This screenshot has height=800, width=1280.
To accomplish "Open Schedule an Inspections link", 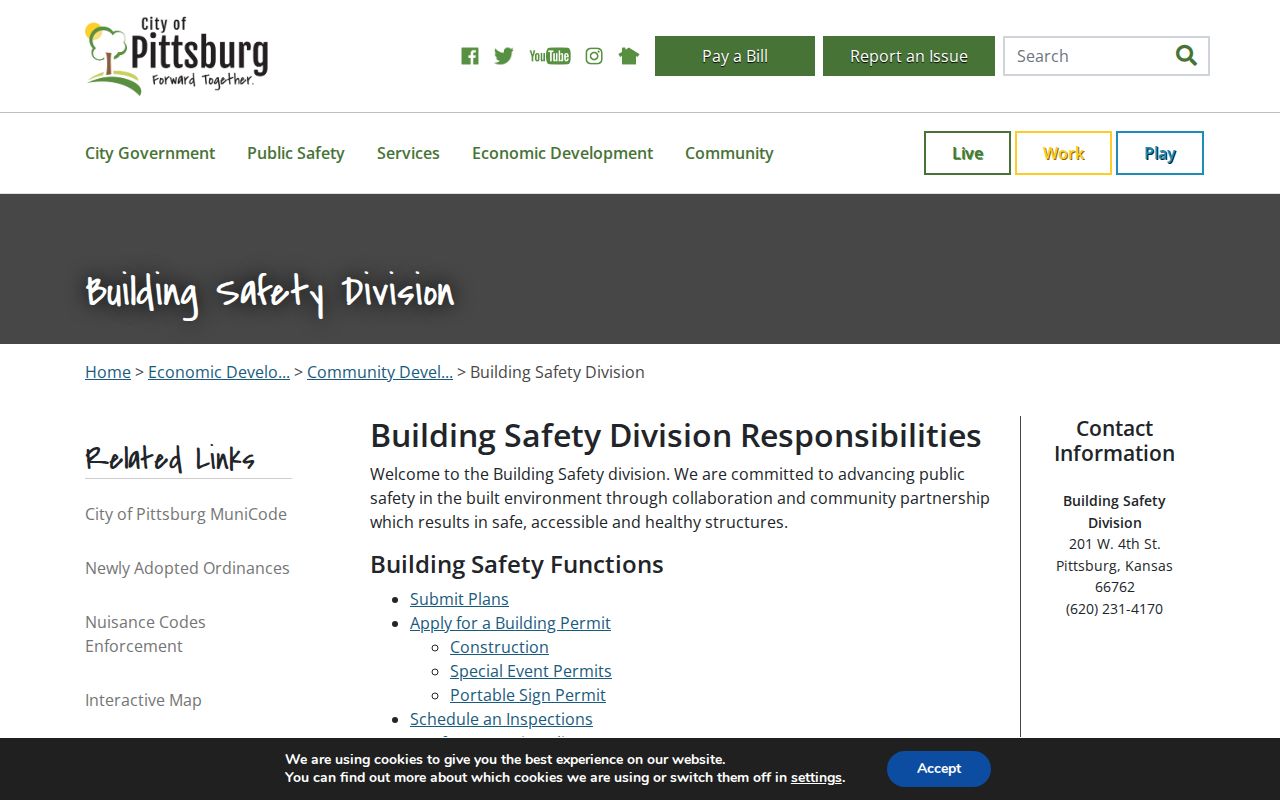I will pyautogui.click(x=501, y=719).
